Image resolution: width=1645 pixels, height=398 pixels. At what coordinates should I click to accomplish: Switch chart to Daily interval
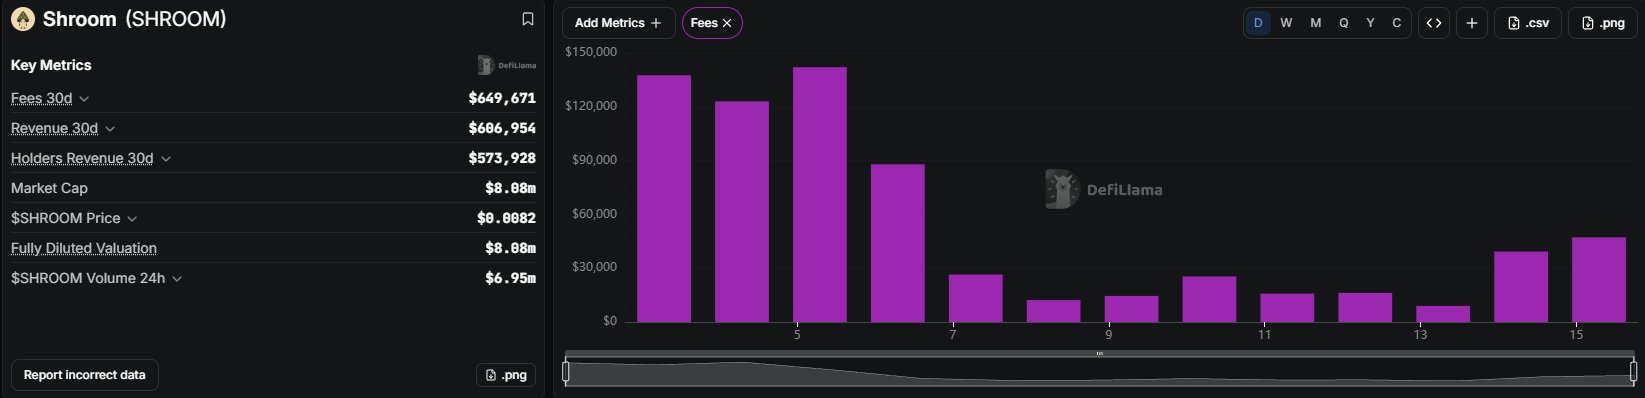[1258, 23]
